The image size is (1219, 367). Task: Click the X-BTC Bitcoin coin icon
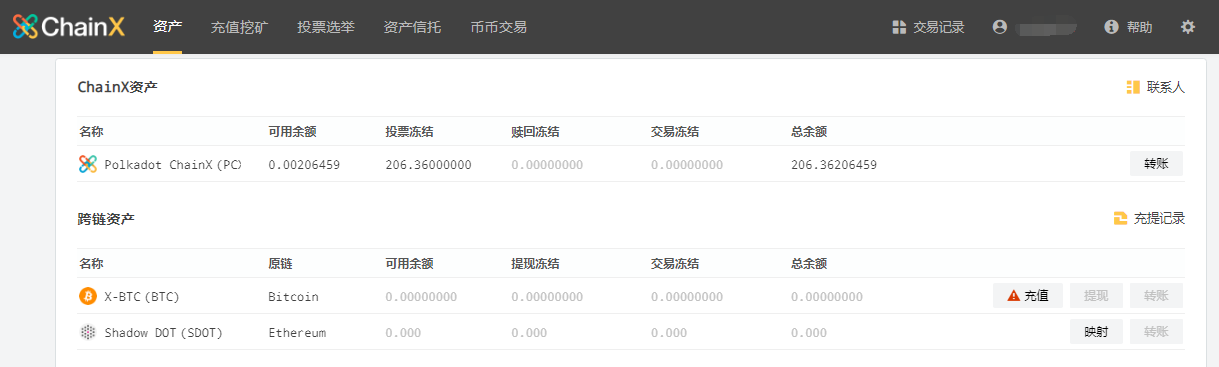coord(88,296)
